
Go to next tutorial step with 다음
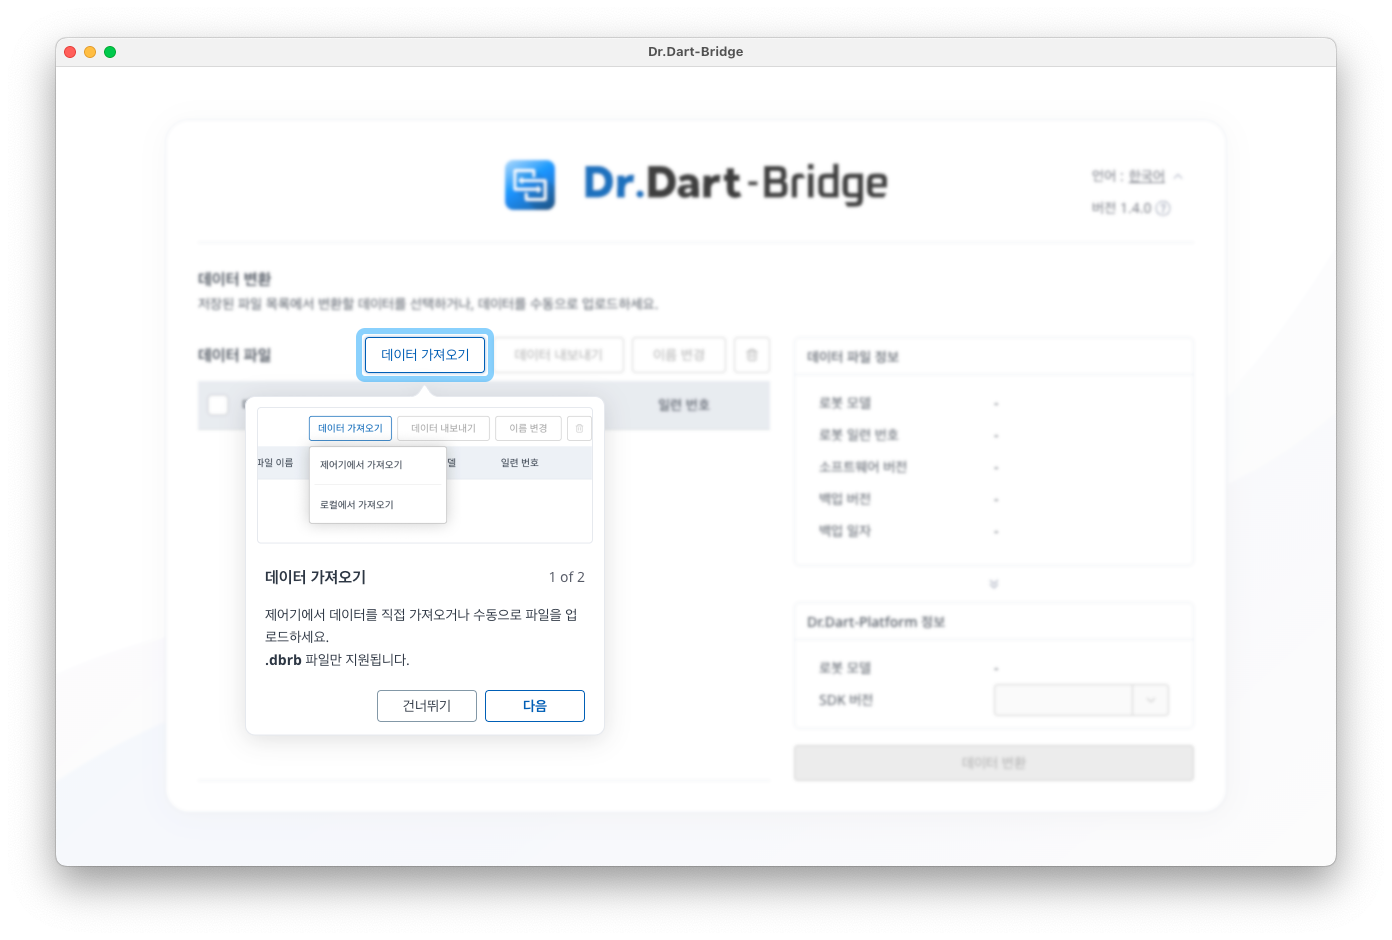(x=535, y=706)
